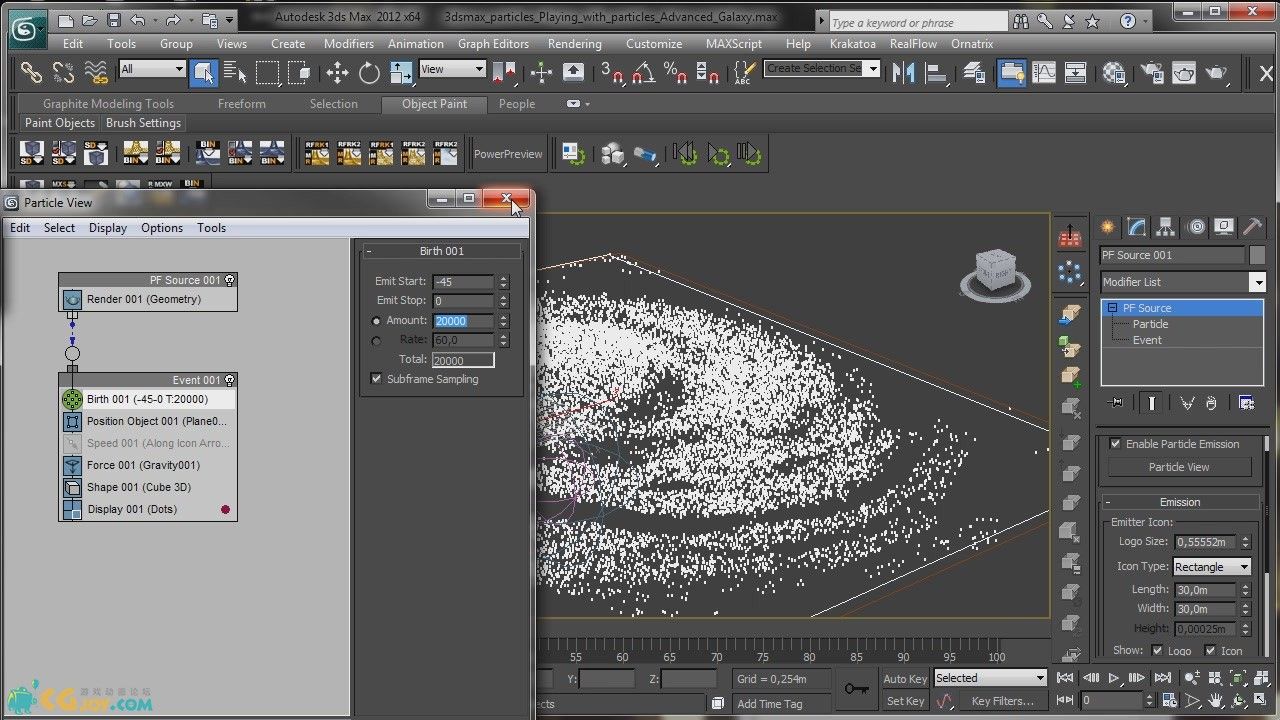This screenshot has height=720, width=1280.
Task: Activate the Select Object tool
Action: tap(204, 72)
